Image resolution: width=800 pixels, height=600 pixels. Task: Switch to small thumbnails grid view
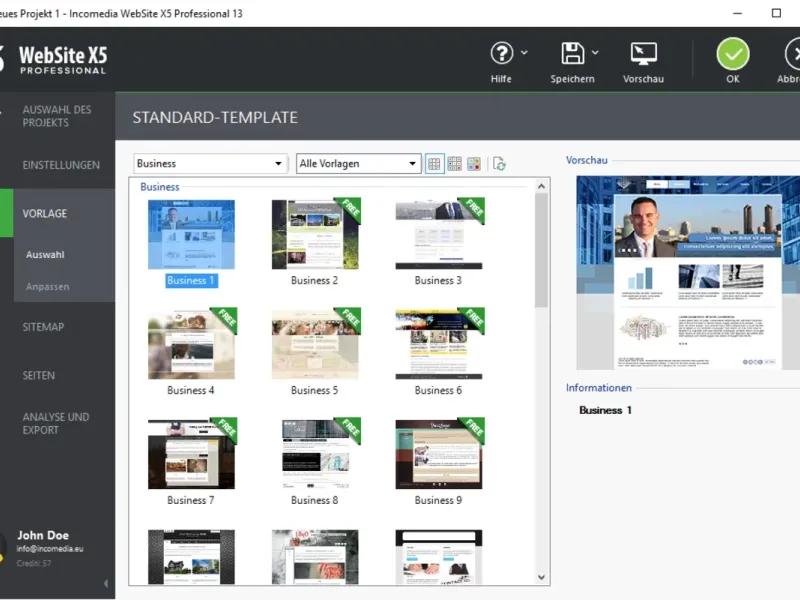[434, 164]
